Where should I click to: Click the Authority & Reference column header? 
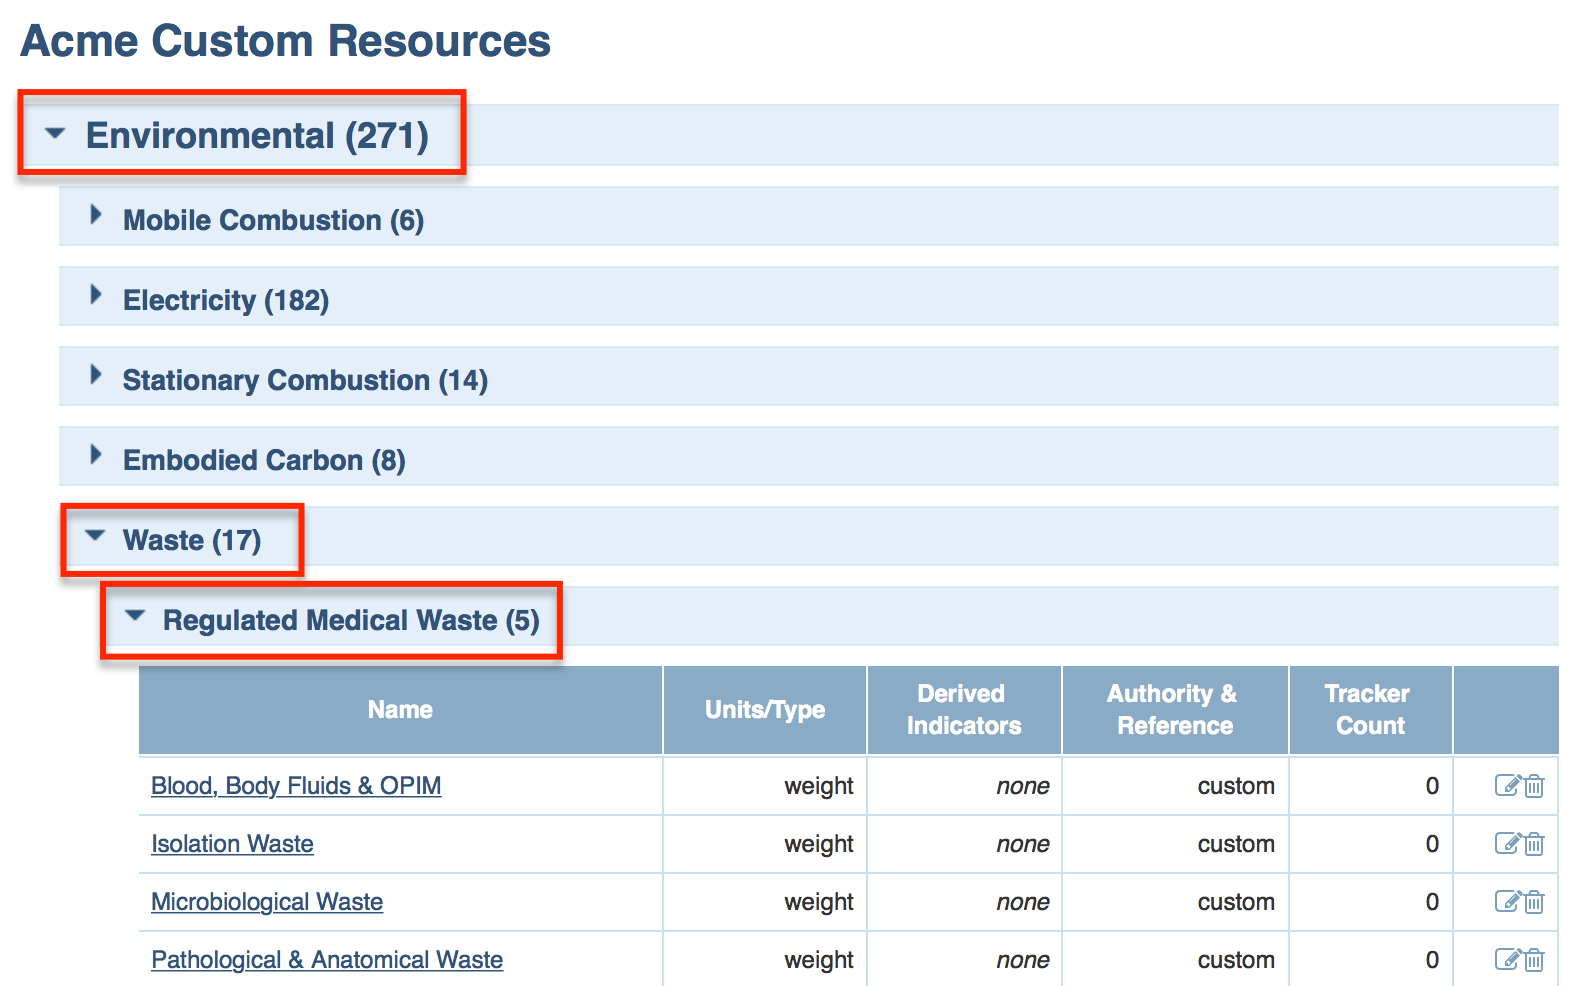[x=1175, y=710]
